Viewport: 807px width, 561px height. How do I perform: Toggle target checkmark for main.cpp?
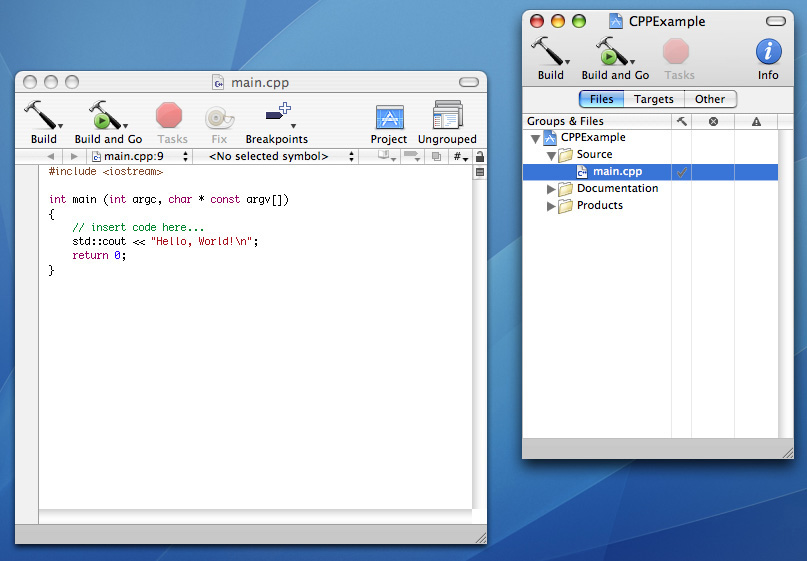tap(681, 172)
